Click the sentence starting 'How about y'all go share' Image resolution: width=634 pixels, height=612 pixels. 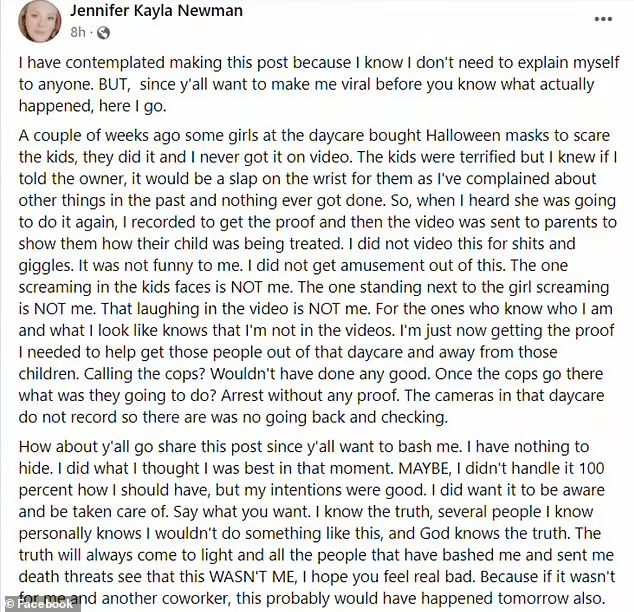point(240,447)
